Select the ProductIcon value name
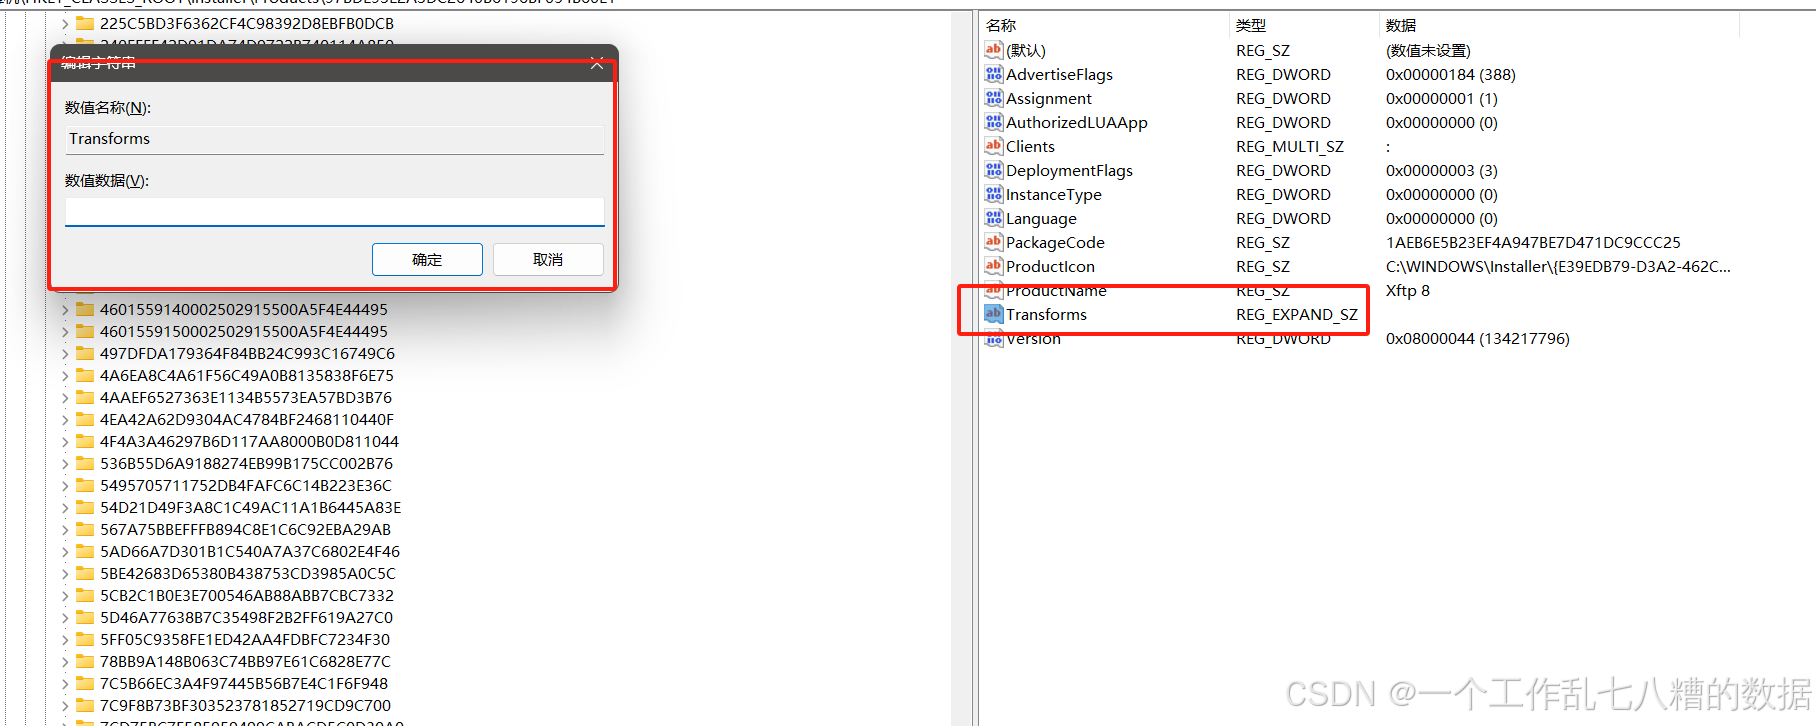1816x726 pixels. point(1050,266)
